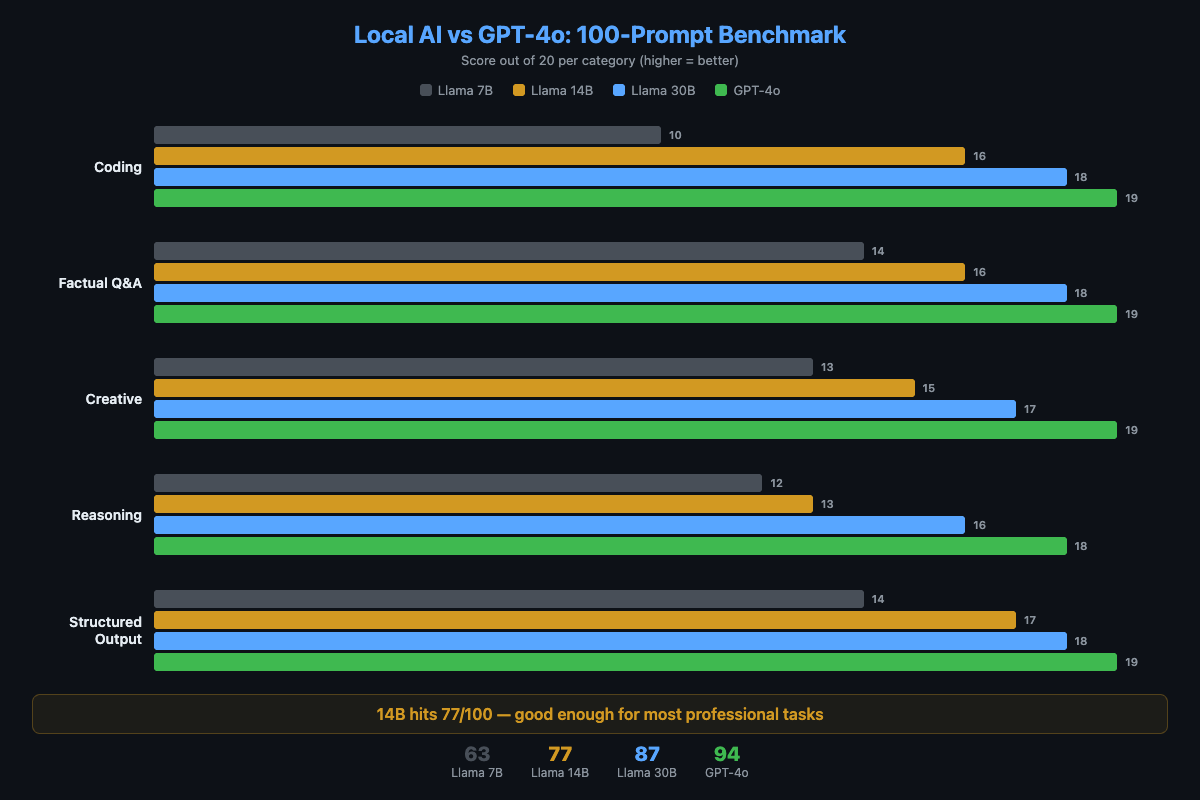Screen dimensions: 1200x800
Task: Click the Llama 7B label under score 63
Action: 477,772
